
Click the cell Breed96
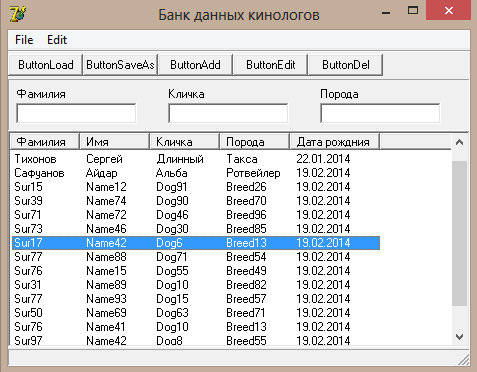click(x=246, y=215)
